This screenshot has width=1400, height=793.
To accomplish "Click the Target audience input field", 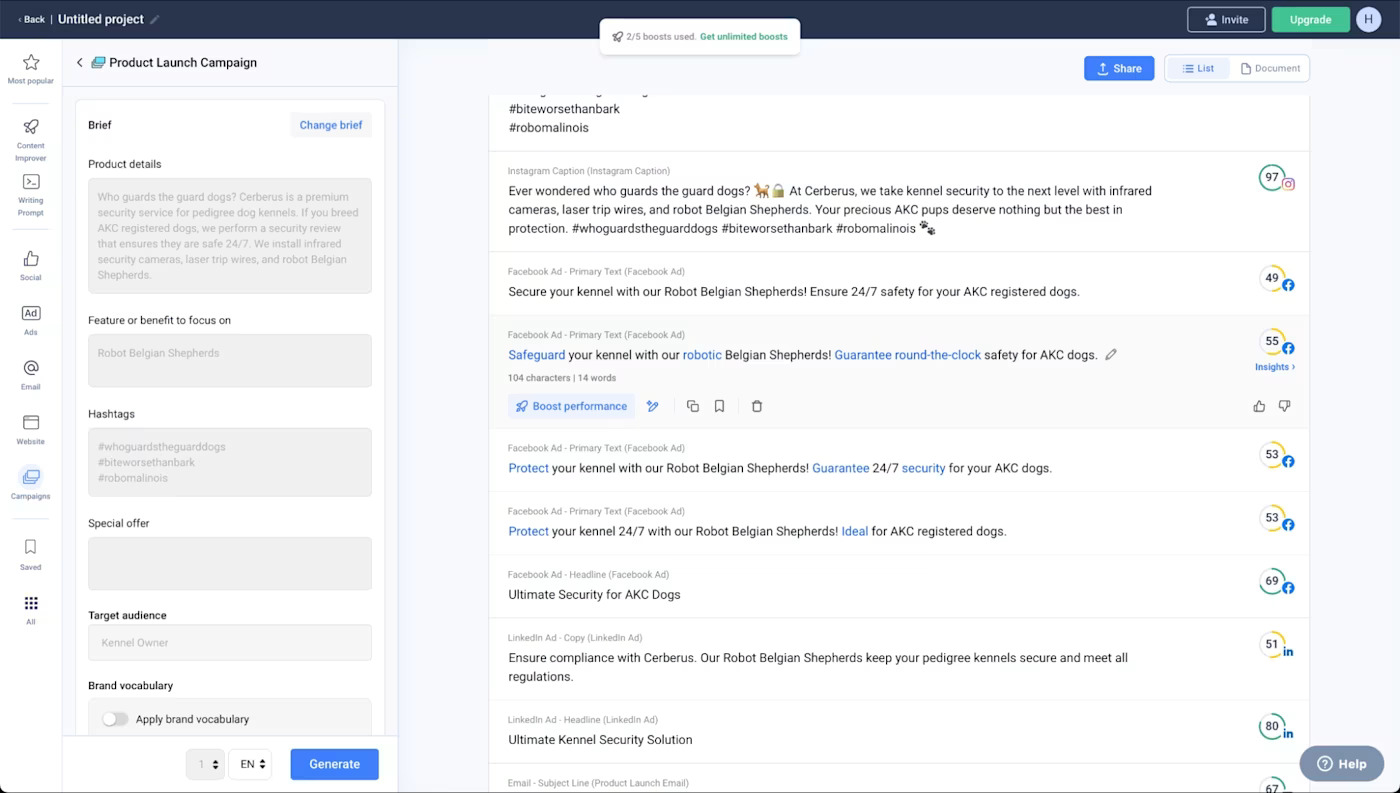I will pos(229,643).
